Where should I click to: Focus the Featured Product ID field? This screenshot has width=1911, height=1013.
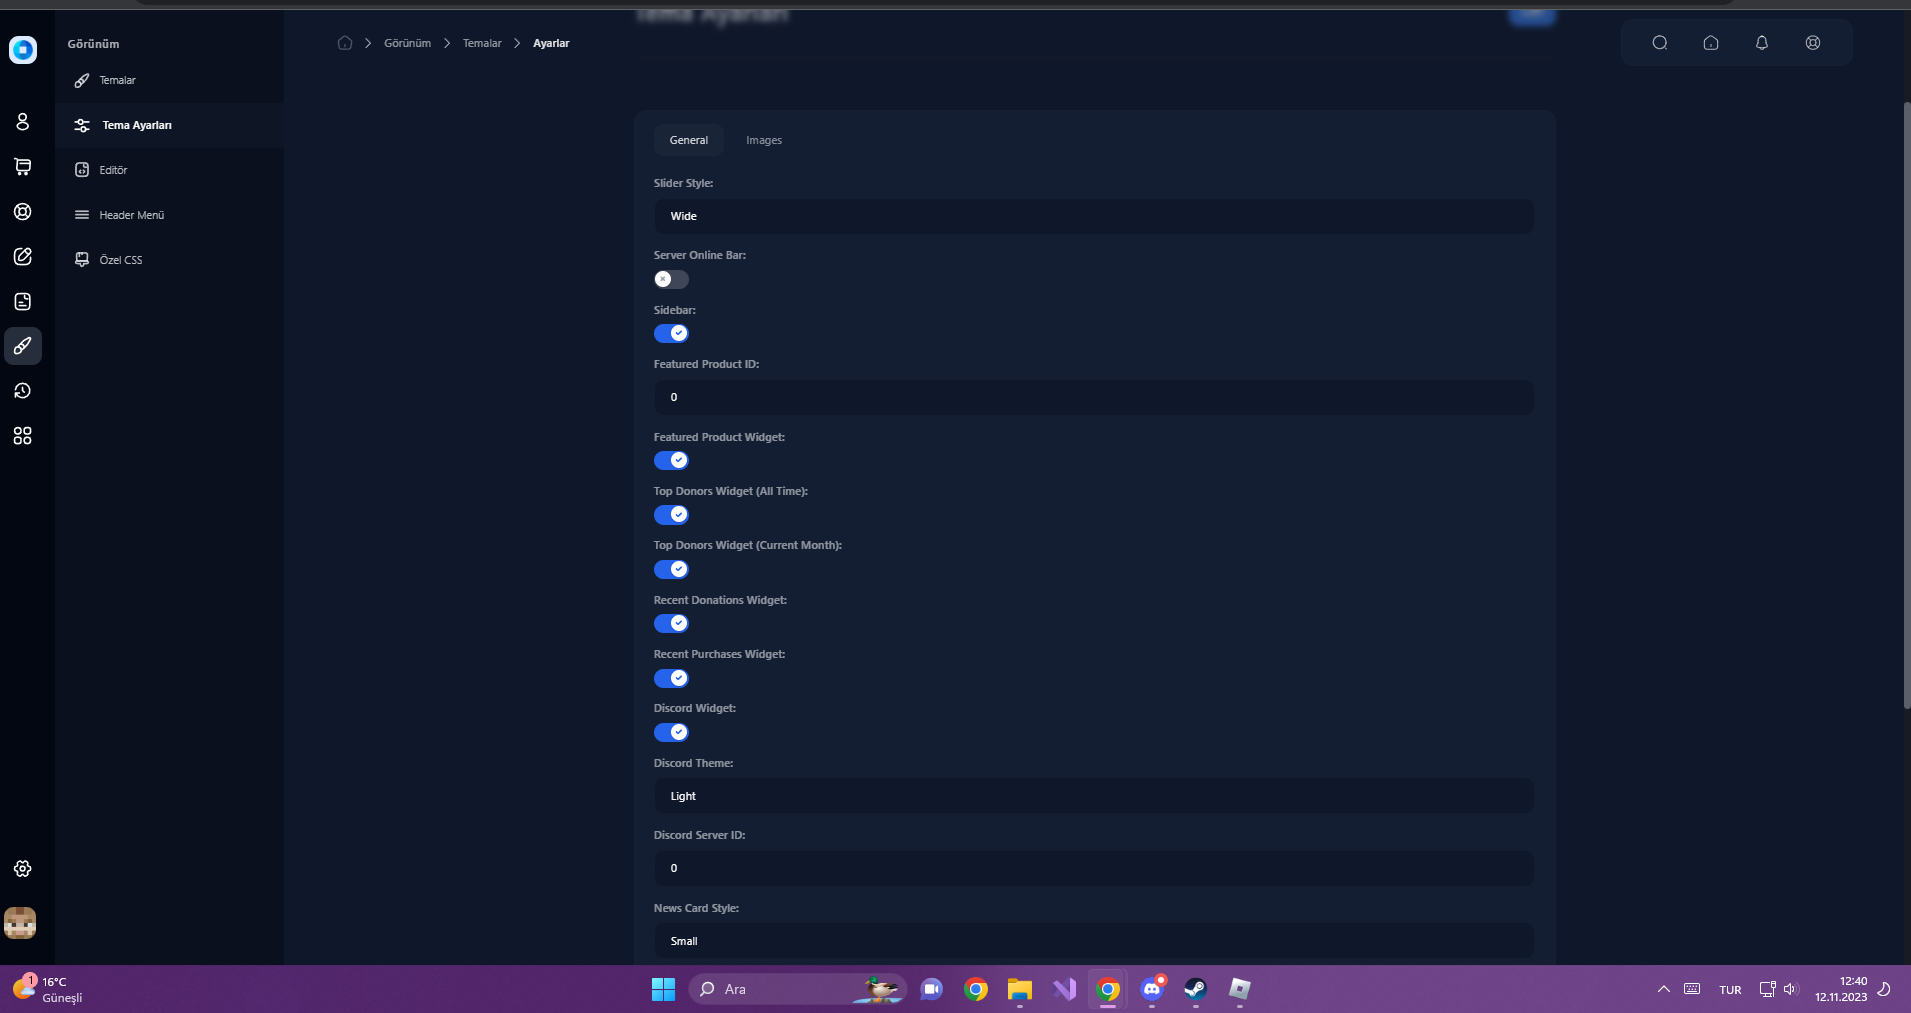1094,397
